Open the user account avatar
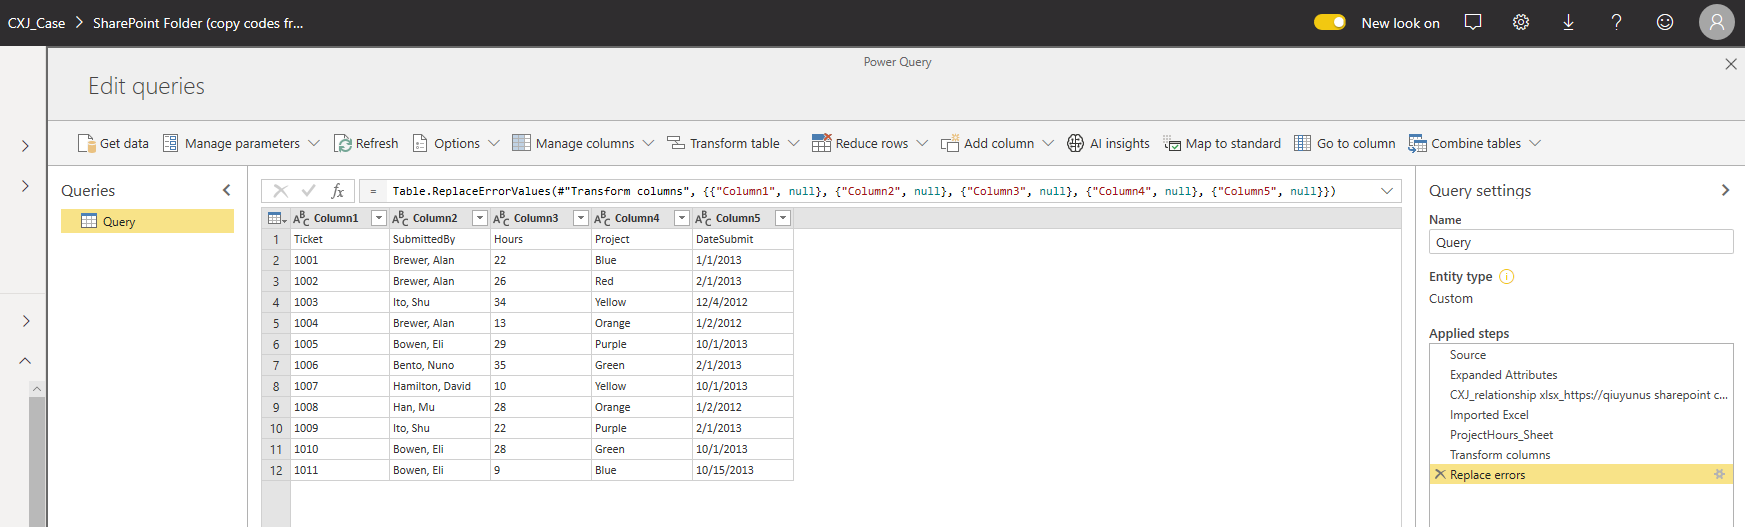This screenshot has height=527, width=1745. pyautogui.click(x=1717, y=22)
